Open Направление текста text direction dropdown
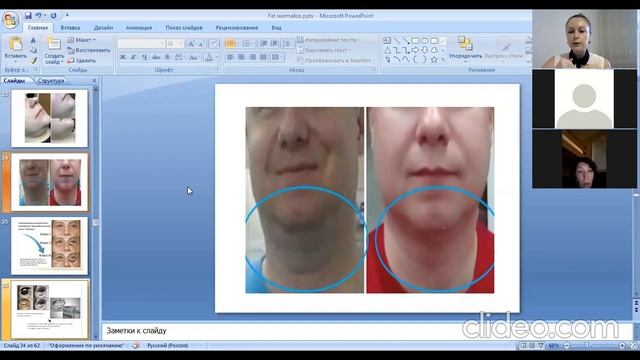This screenshot has width=640, height=360. 327,40
